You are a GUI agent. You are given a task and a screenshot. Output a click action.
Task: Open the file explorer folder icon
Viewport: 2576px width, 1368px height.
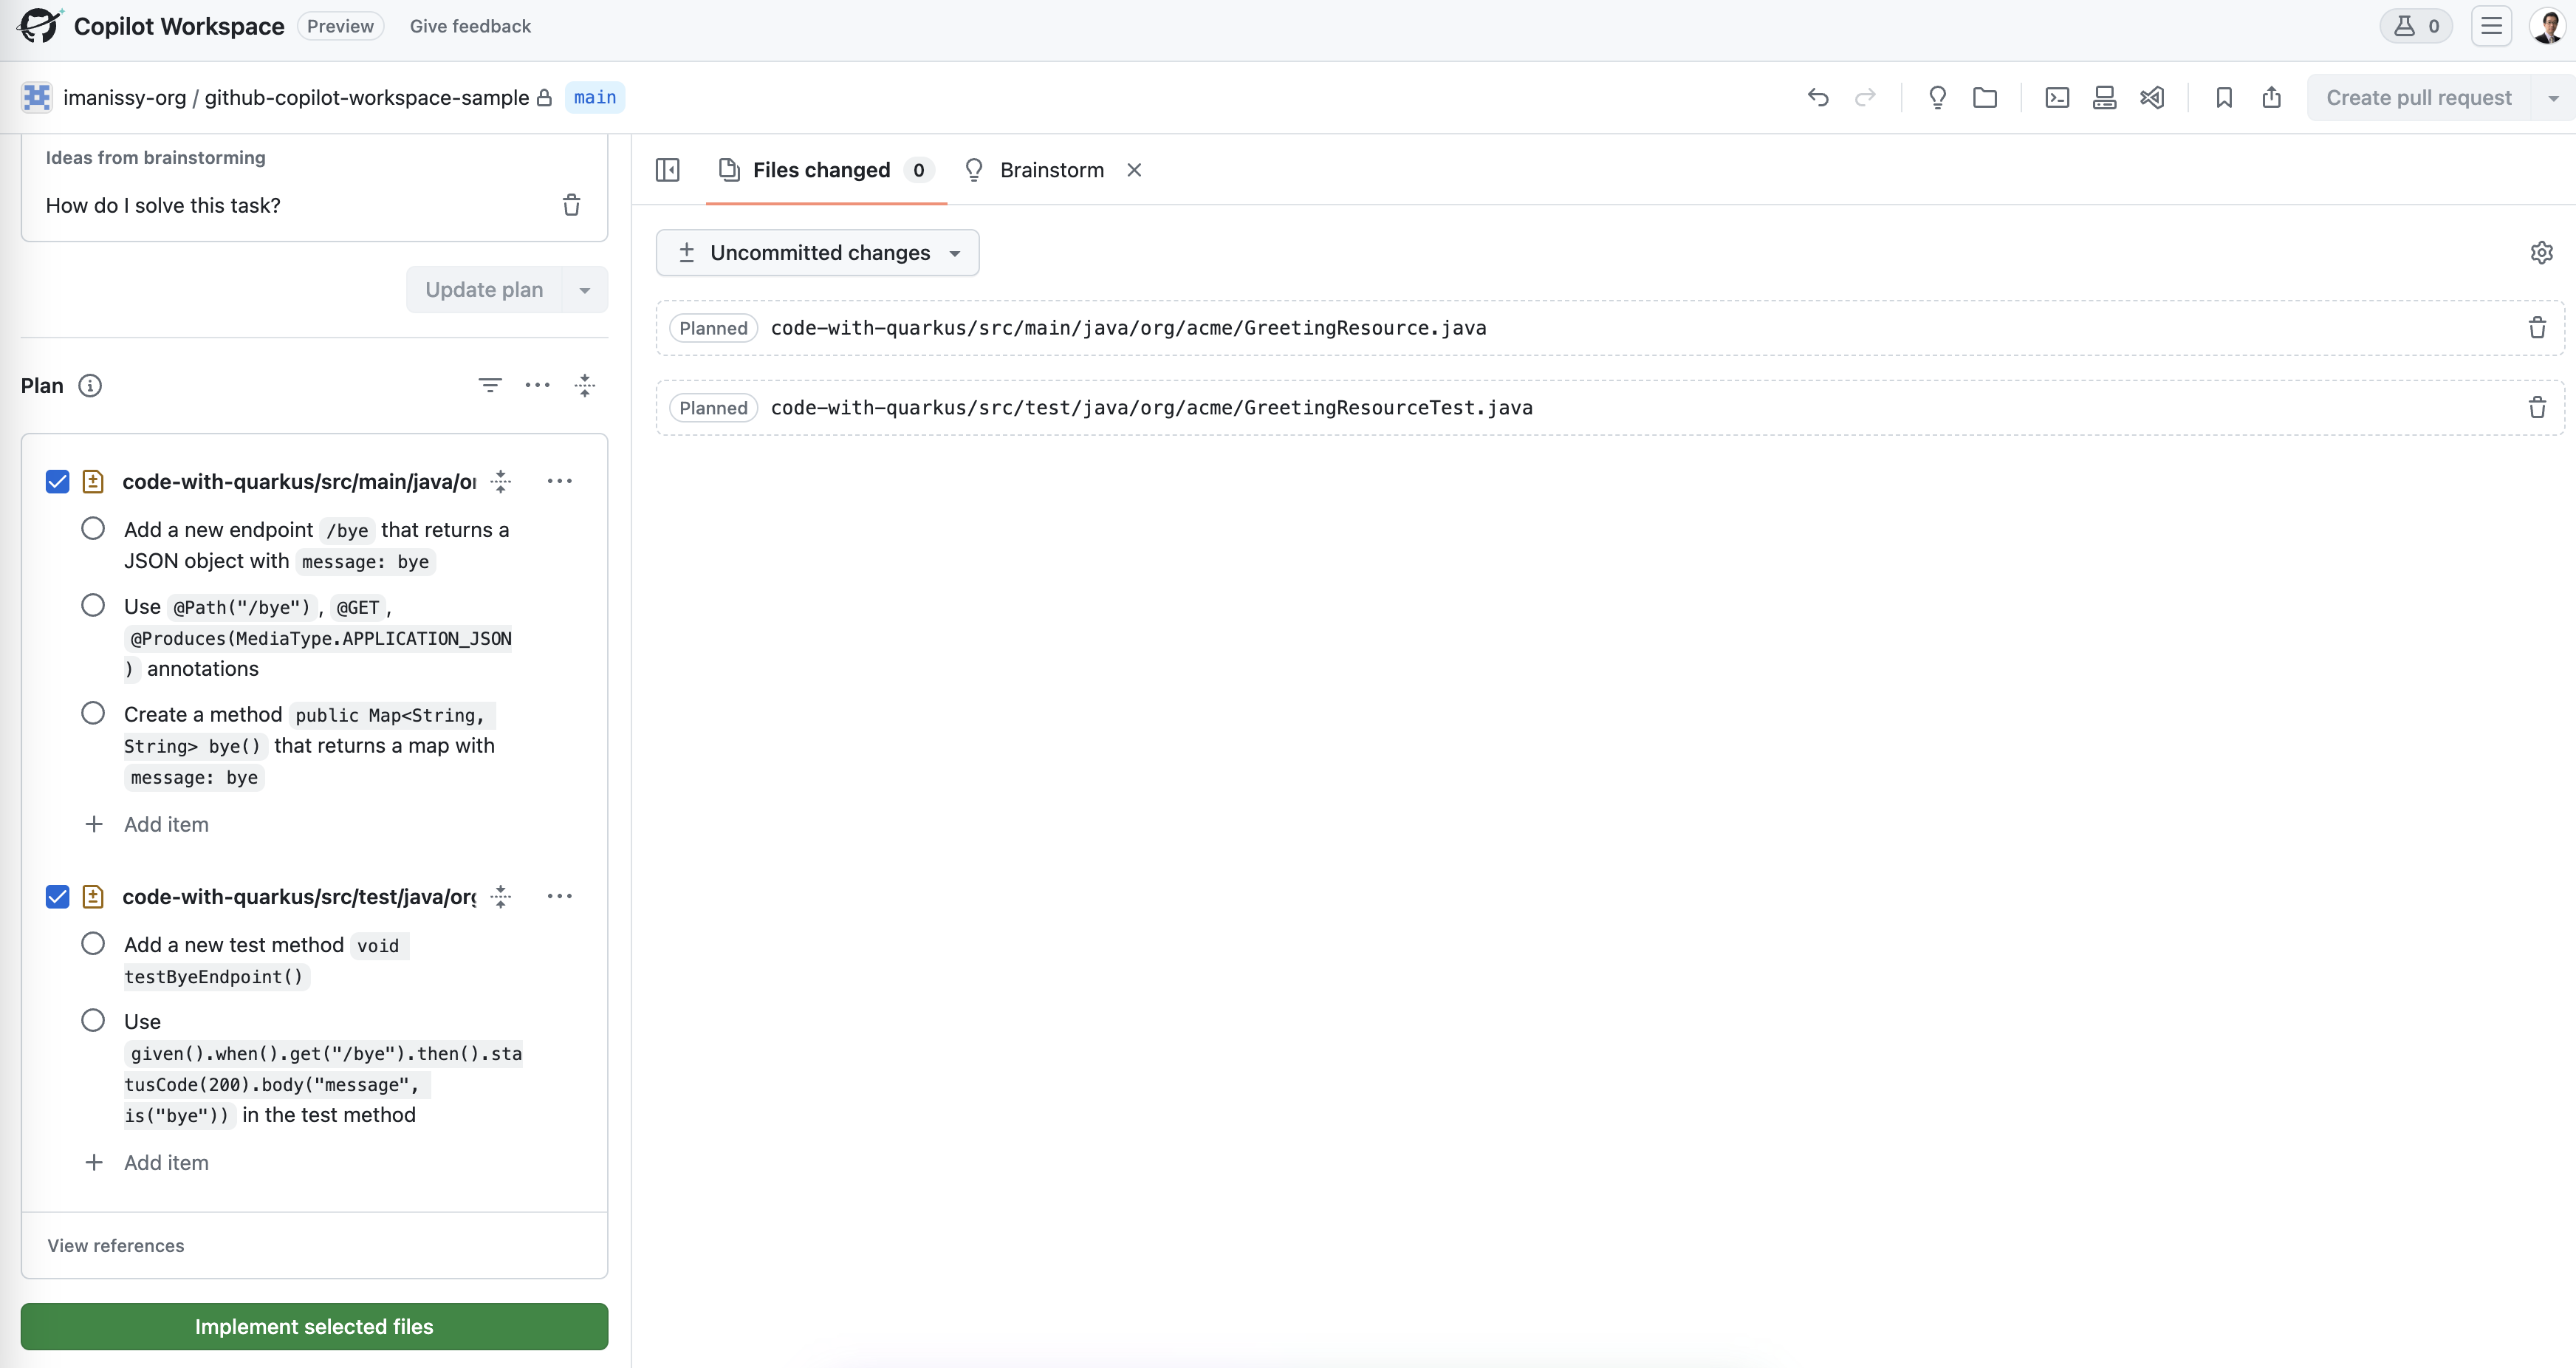pyautogui.click(x=1985, y=97)
